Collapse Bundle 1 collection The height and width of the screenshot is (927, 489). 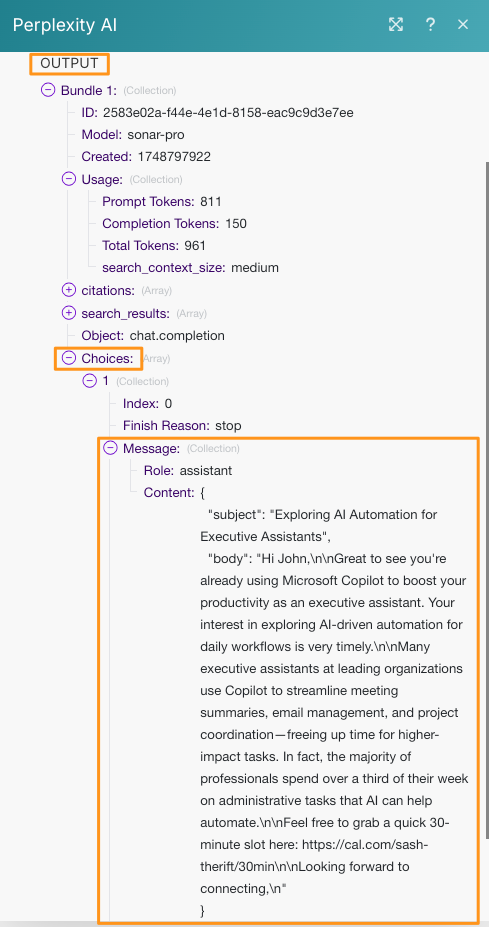tap(48, 90)
